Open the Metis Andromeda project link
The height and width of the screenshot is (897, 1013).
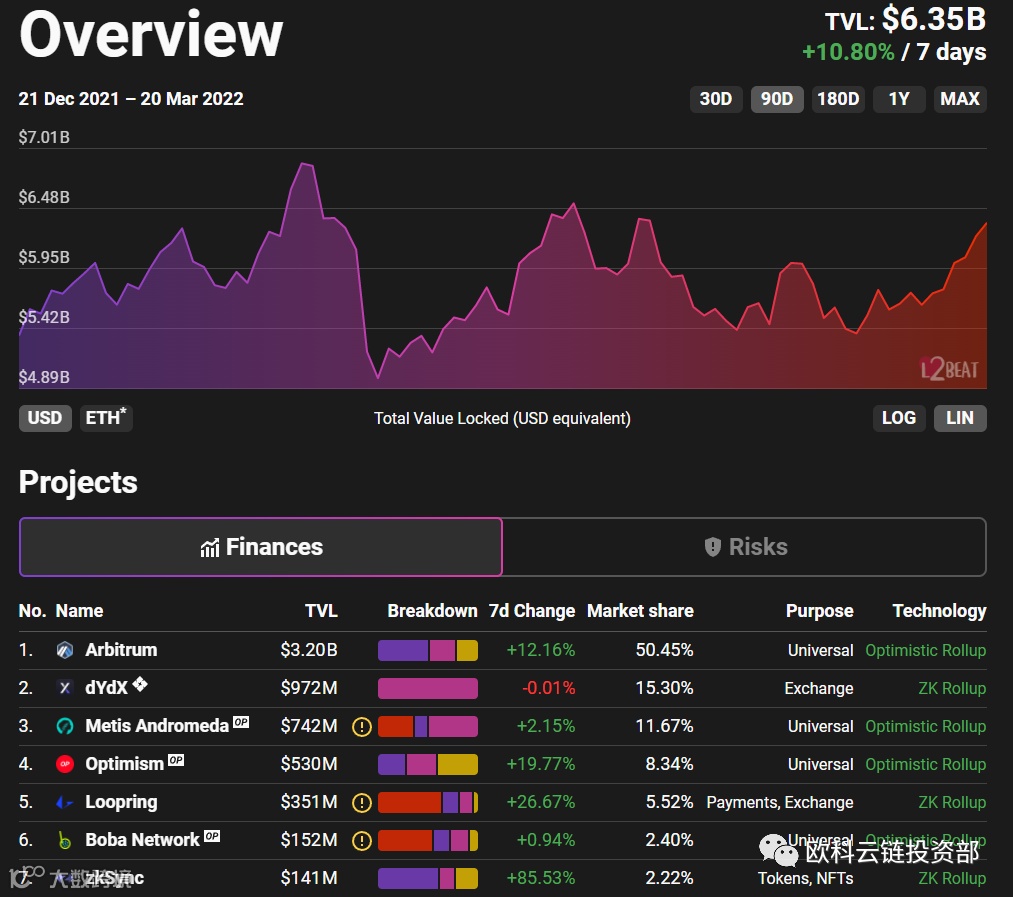pyautogui.click(x=157, y=726)
